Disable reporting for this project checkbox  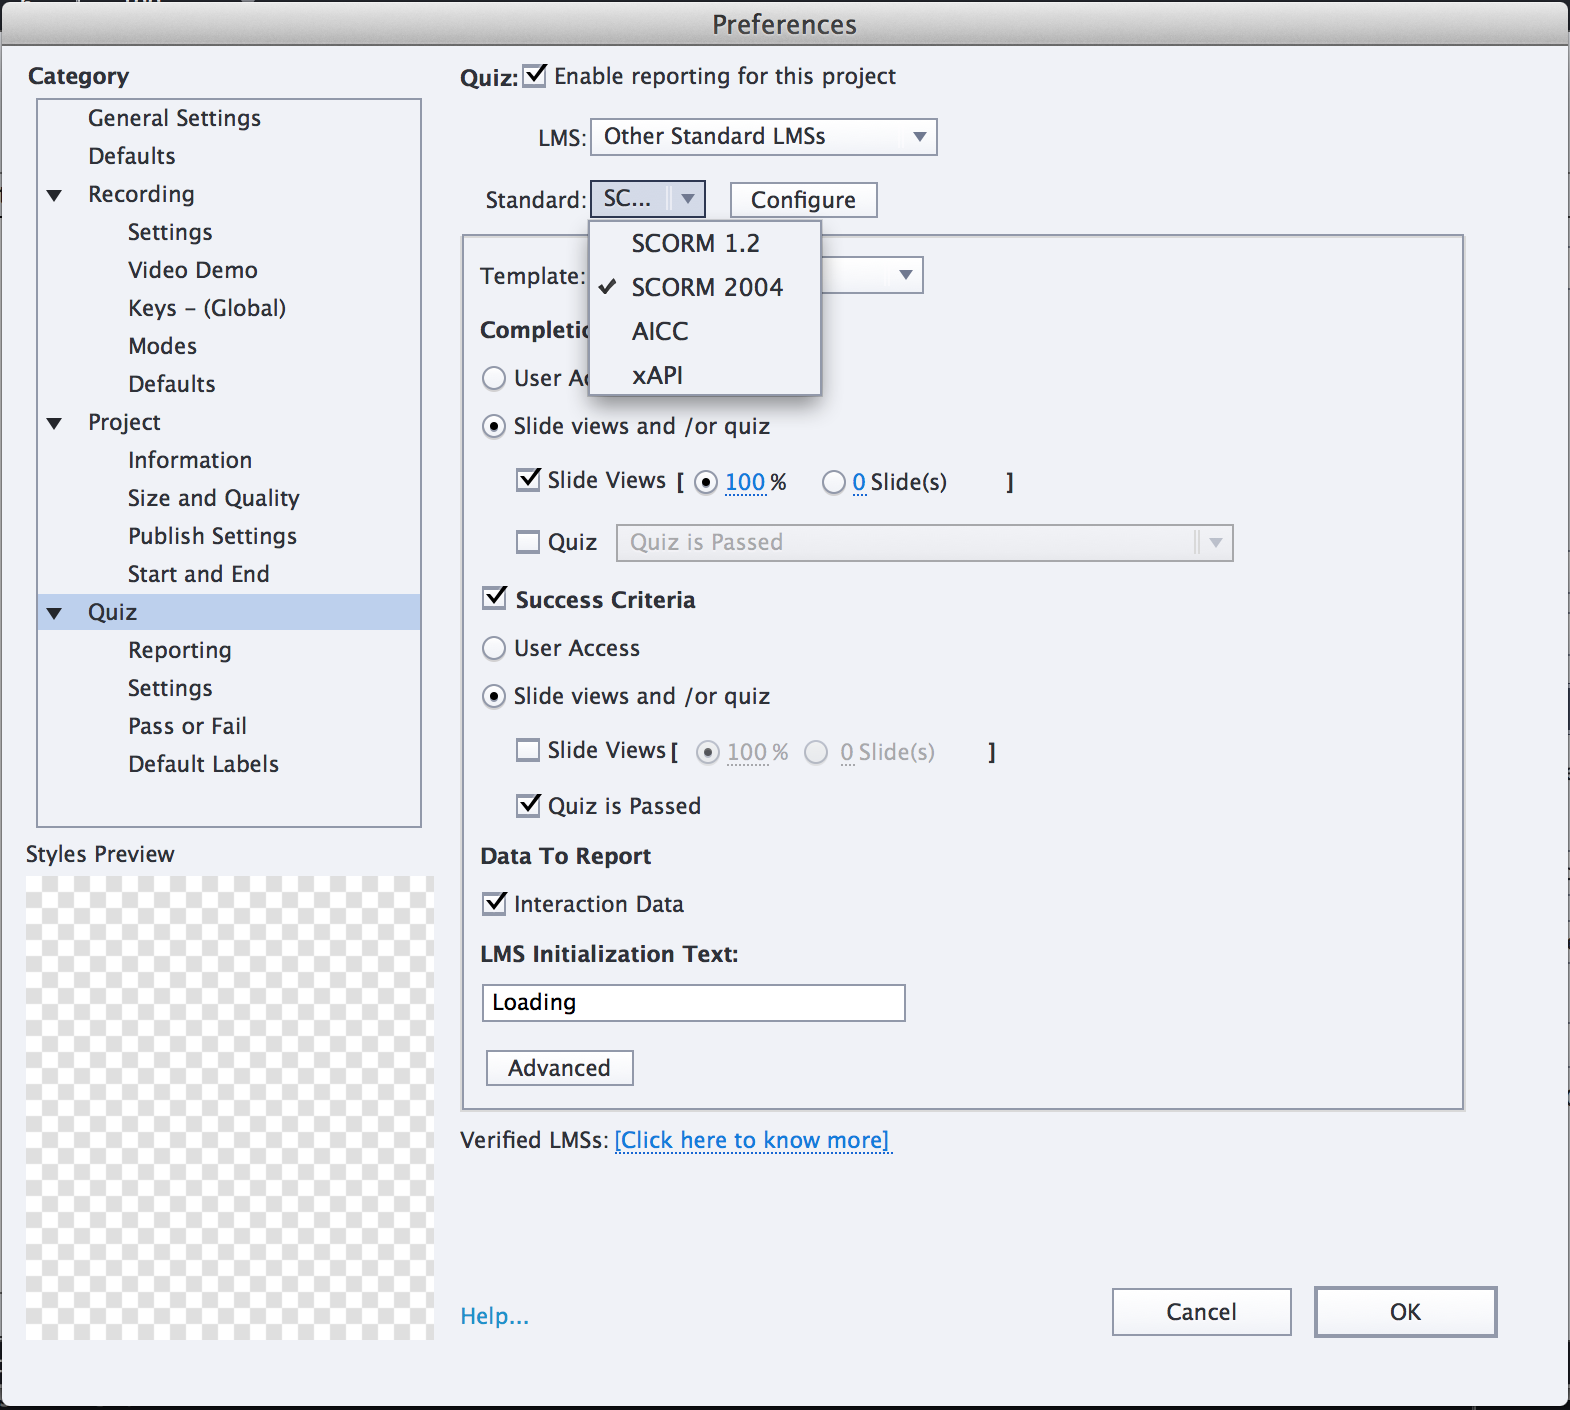tap(536, 76)
